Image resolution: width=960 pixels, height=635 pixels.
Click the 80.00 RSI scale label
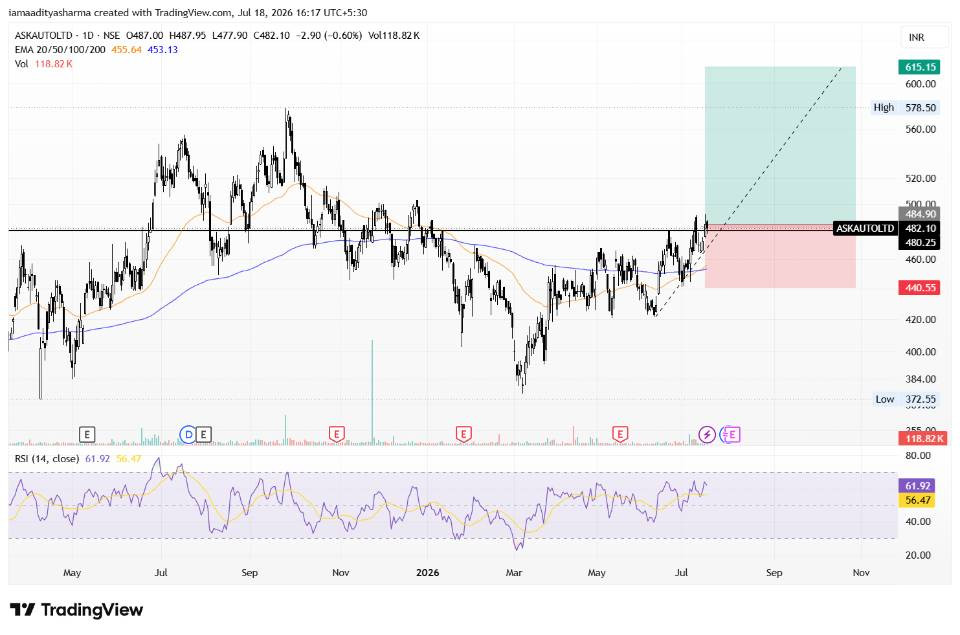[918, 456]
